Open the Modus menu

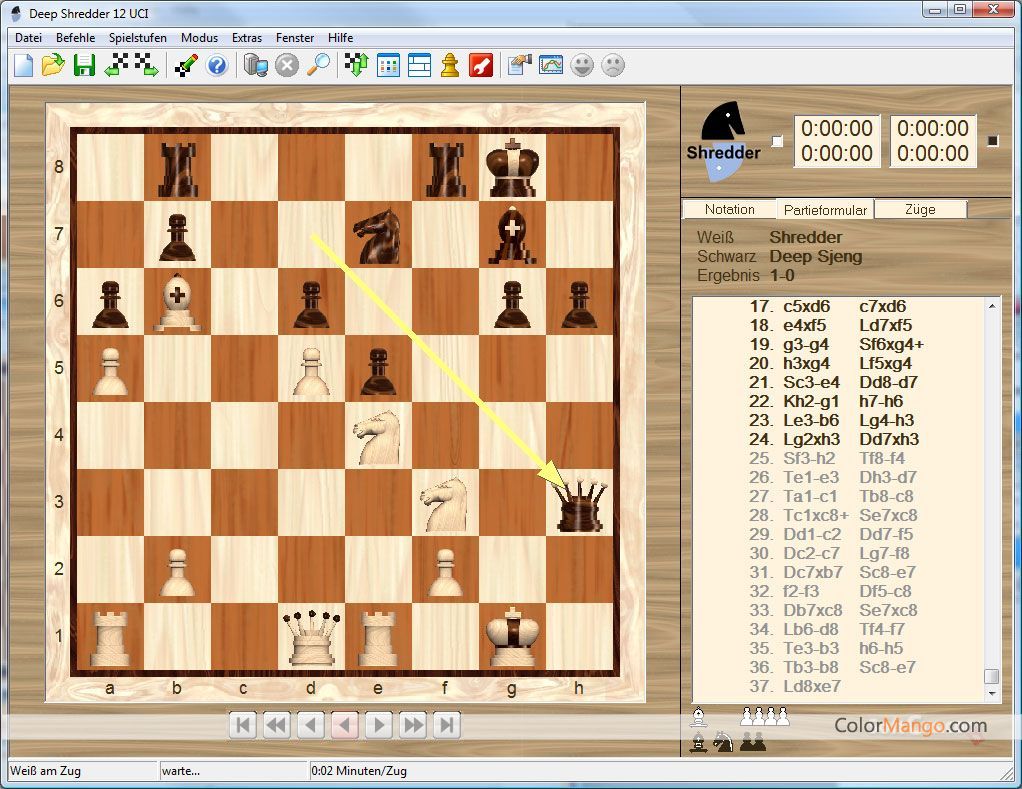(199, 38)
